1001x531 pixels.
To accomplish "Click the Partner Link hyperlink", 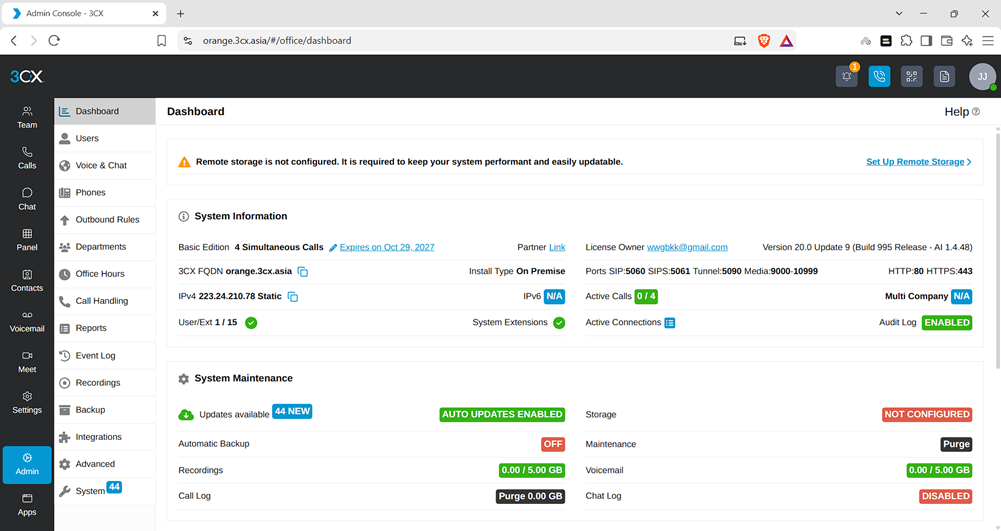I will coord(557,248).
